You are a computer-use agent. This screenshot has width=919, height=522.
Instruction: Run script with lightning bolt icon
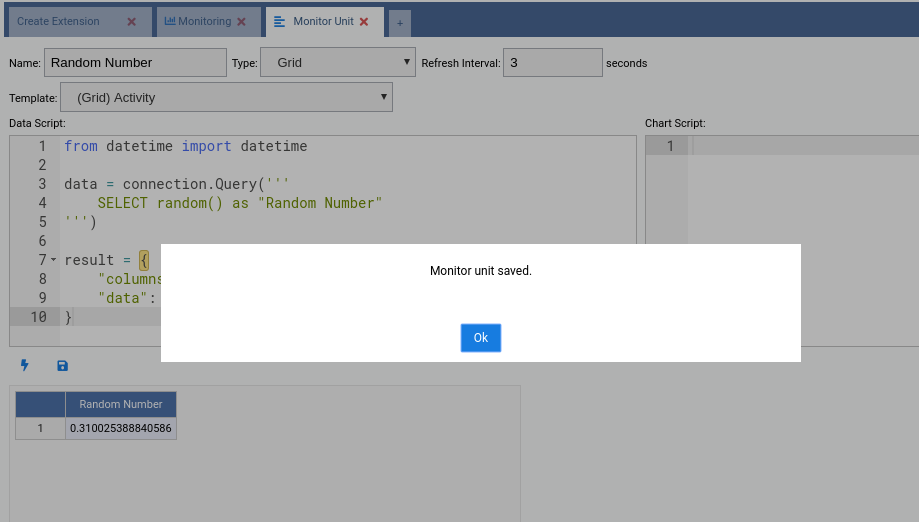[25, 366]
